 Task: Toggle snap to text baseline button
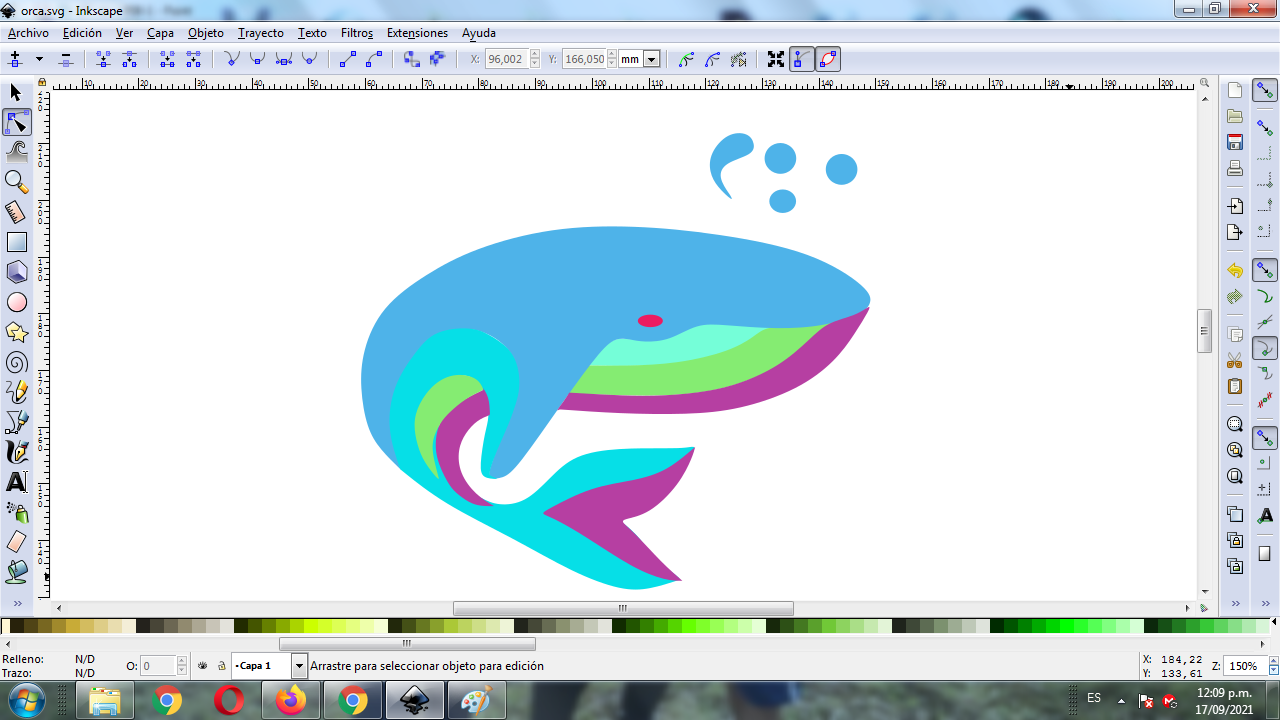pyautogui.click(x=1265, y=514)
